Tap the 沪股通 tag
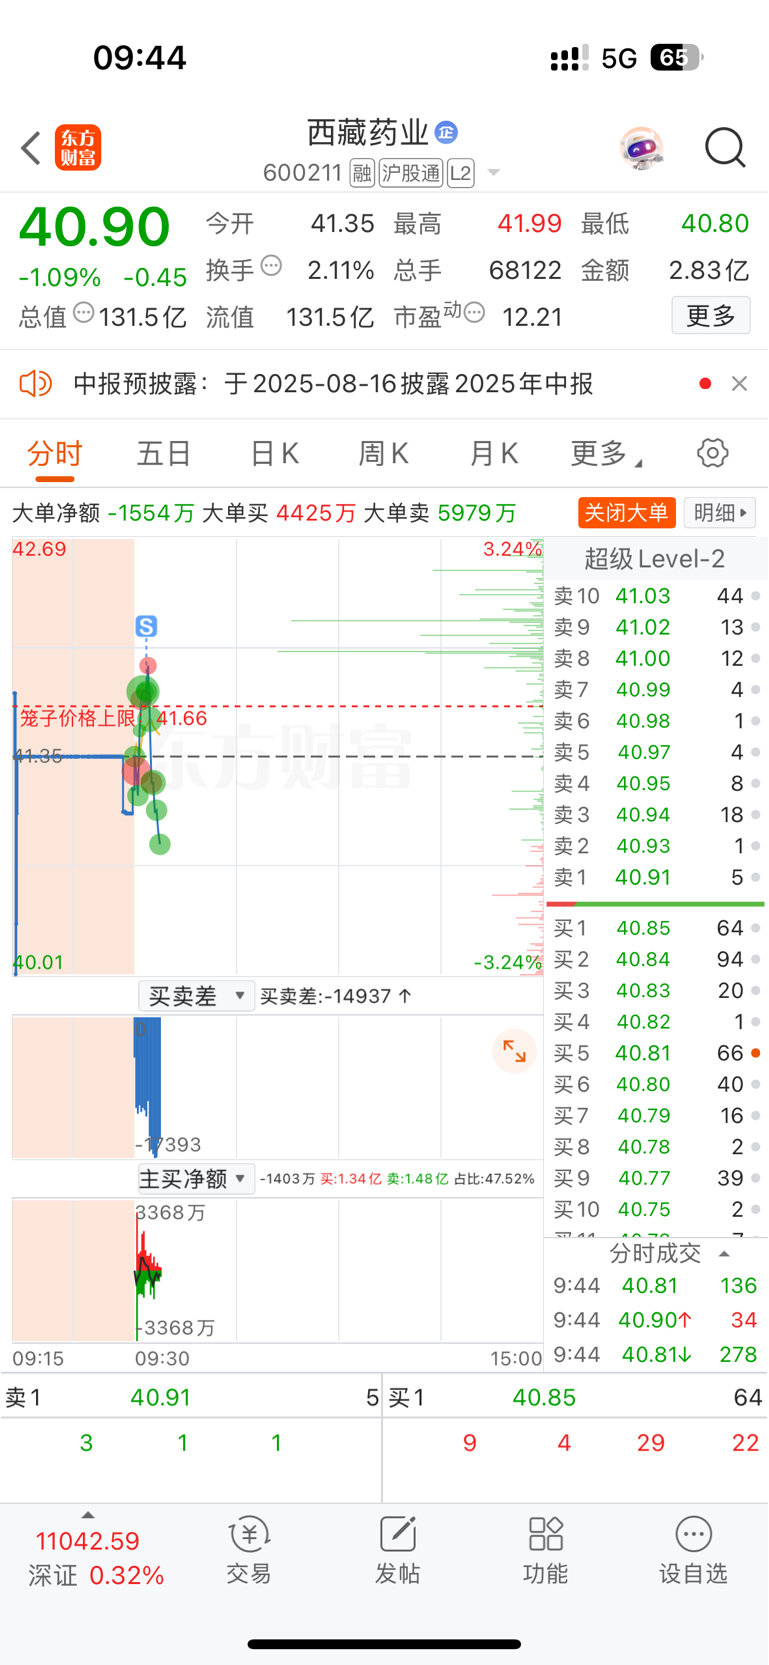The height and width of the screenshot is (1665, 769). pyautogui.click(x=410, y=173)
